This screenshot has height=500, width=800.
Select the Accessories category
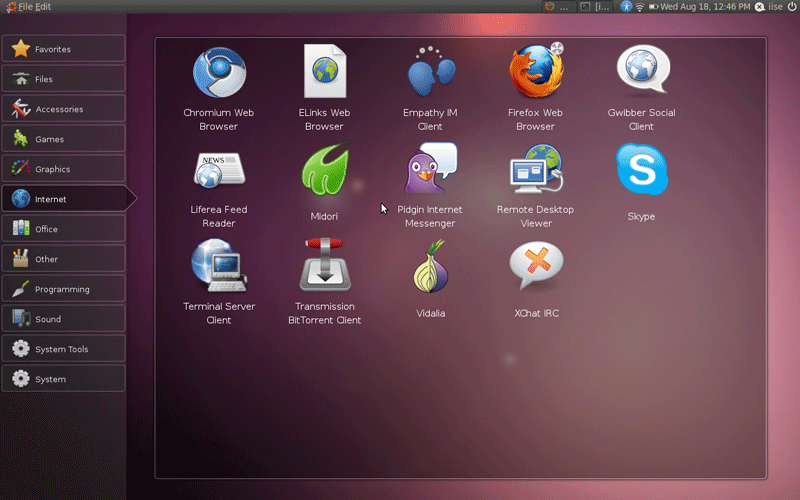(63, 109)
